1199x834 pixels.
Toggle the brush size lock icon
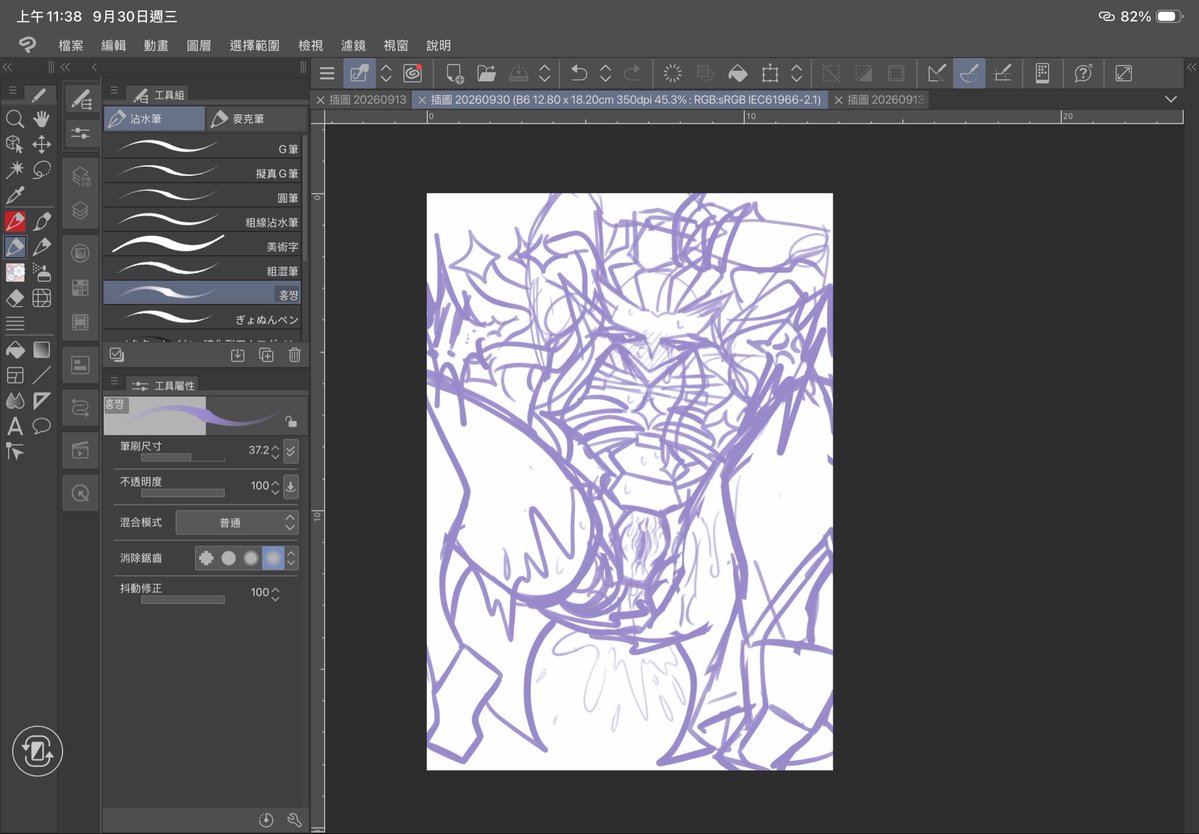[291, 421]
